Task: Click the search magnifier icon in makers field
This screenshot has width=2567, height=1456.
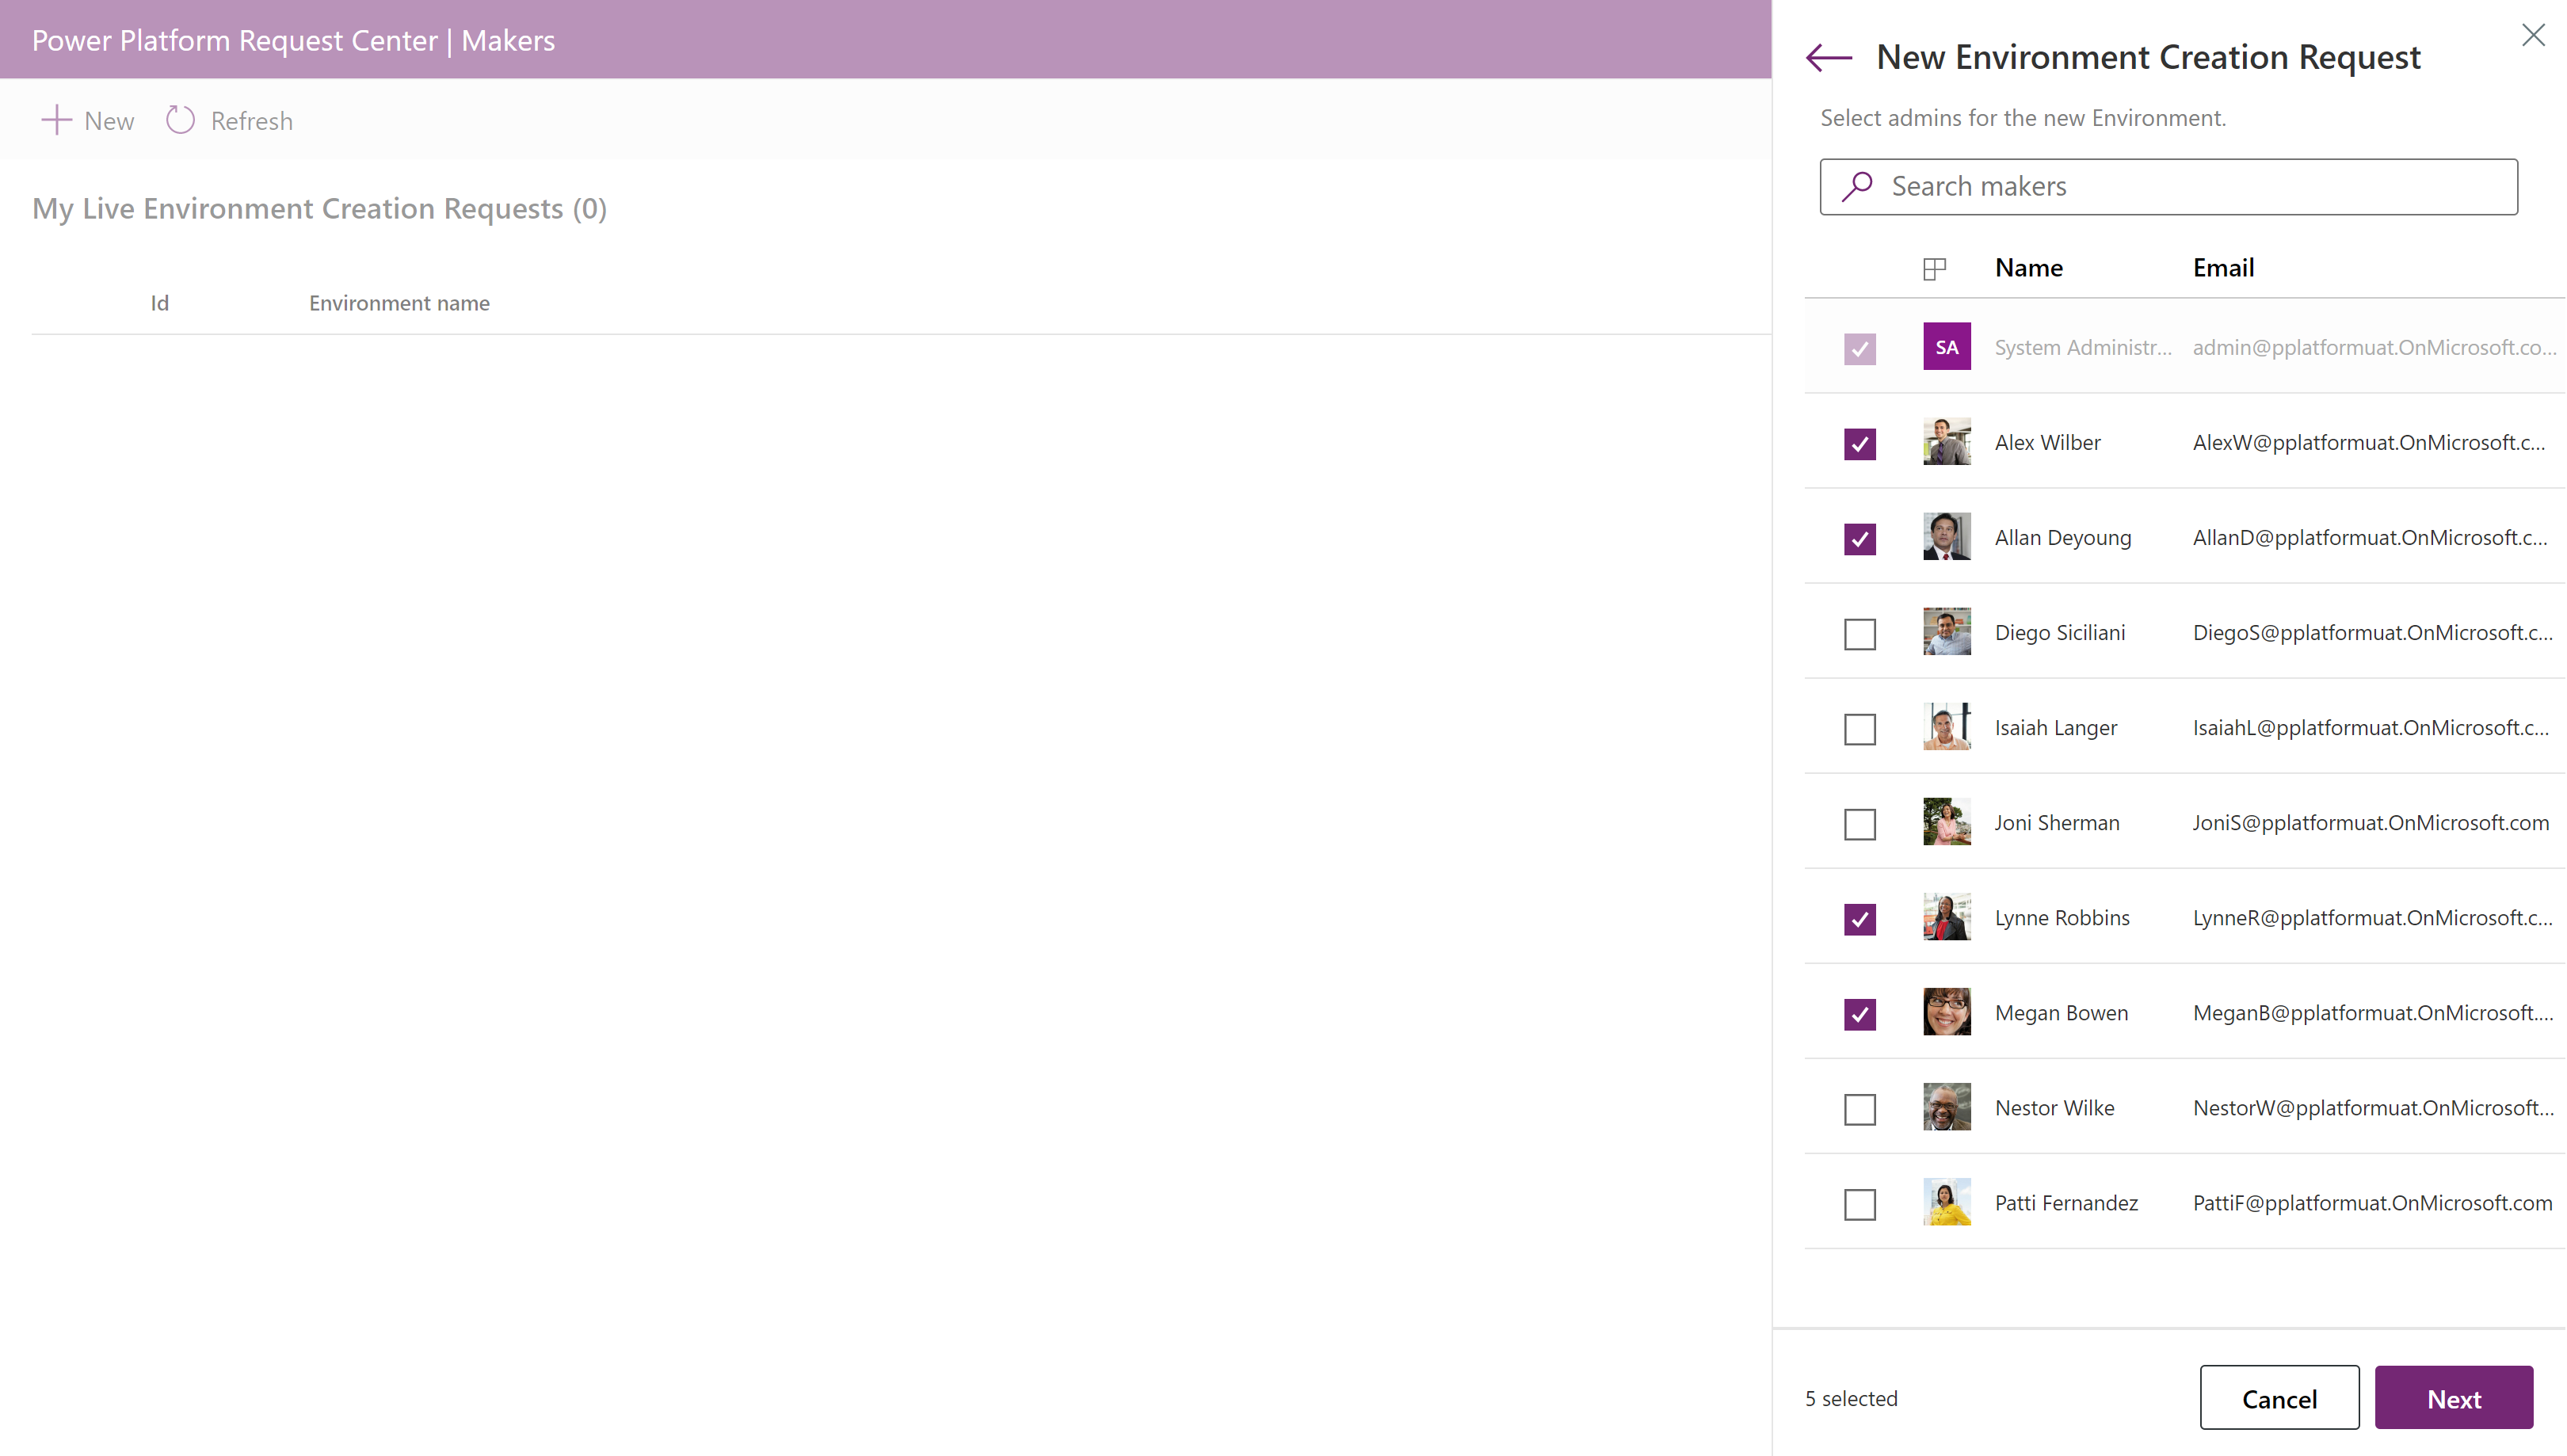Action: [1858, 185]
